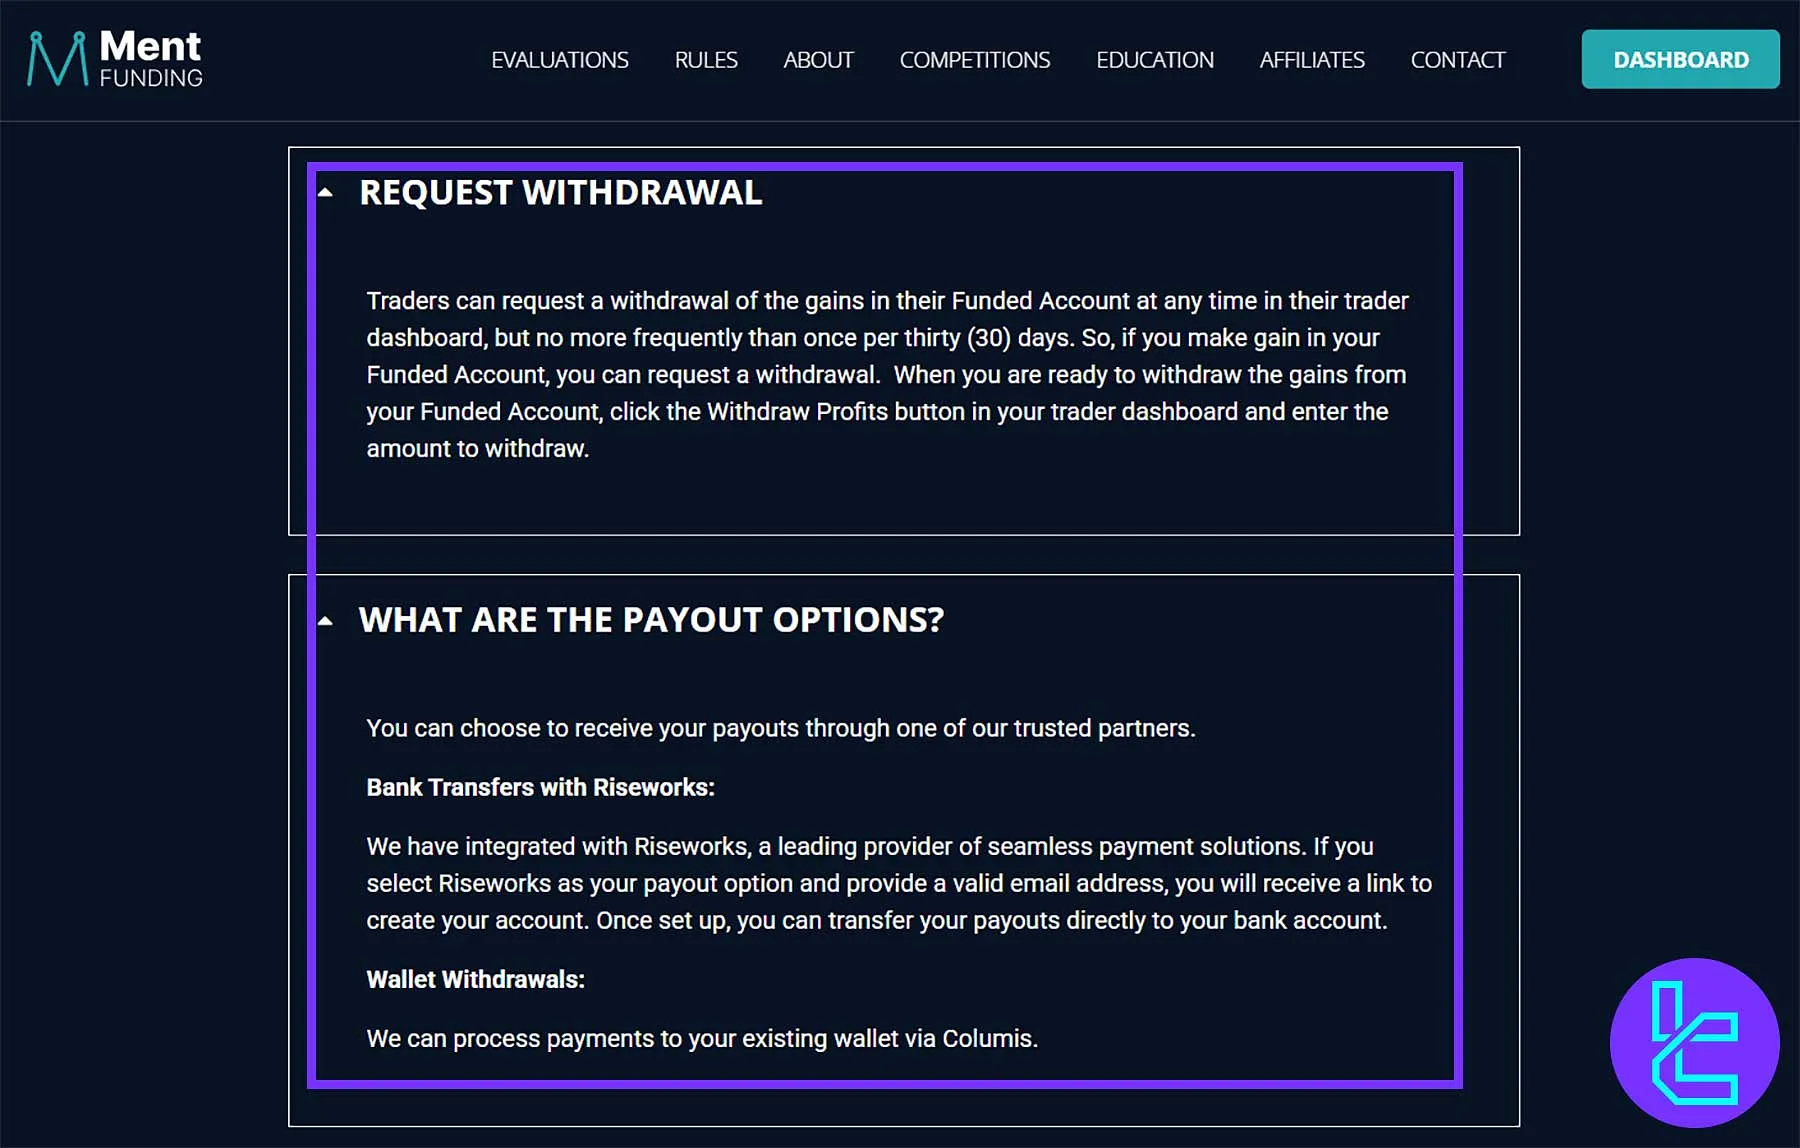Screen dimensions: 1800x1148
Task: Select Education in the top navigation
Action: pos(1154,60)
